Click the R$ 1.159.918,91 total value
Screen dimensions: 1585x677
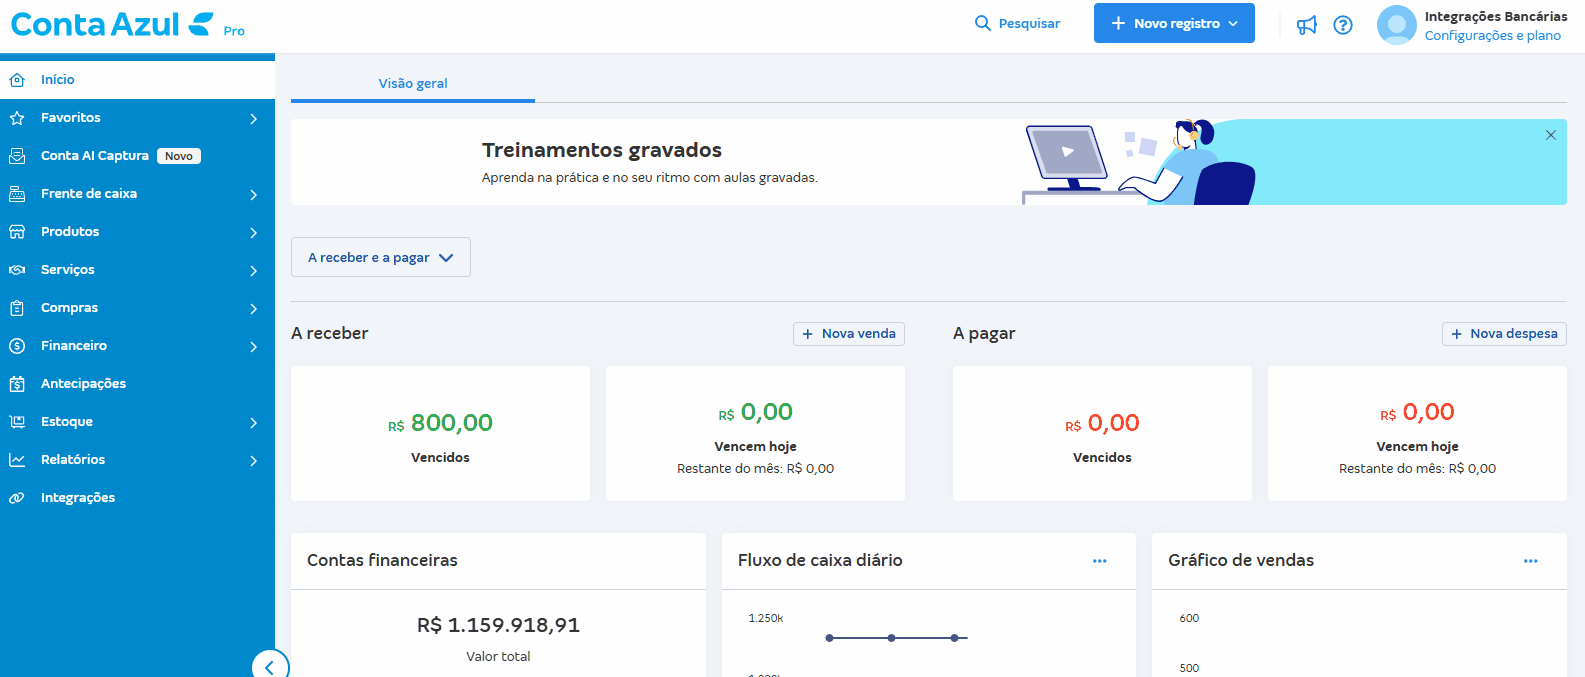click(x=498, y=625)
